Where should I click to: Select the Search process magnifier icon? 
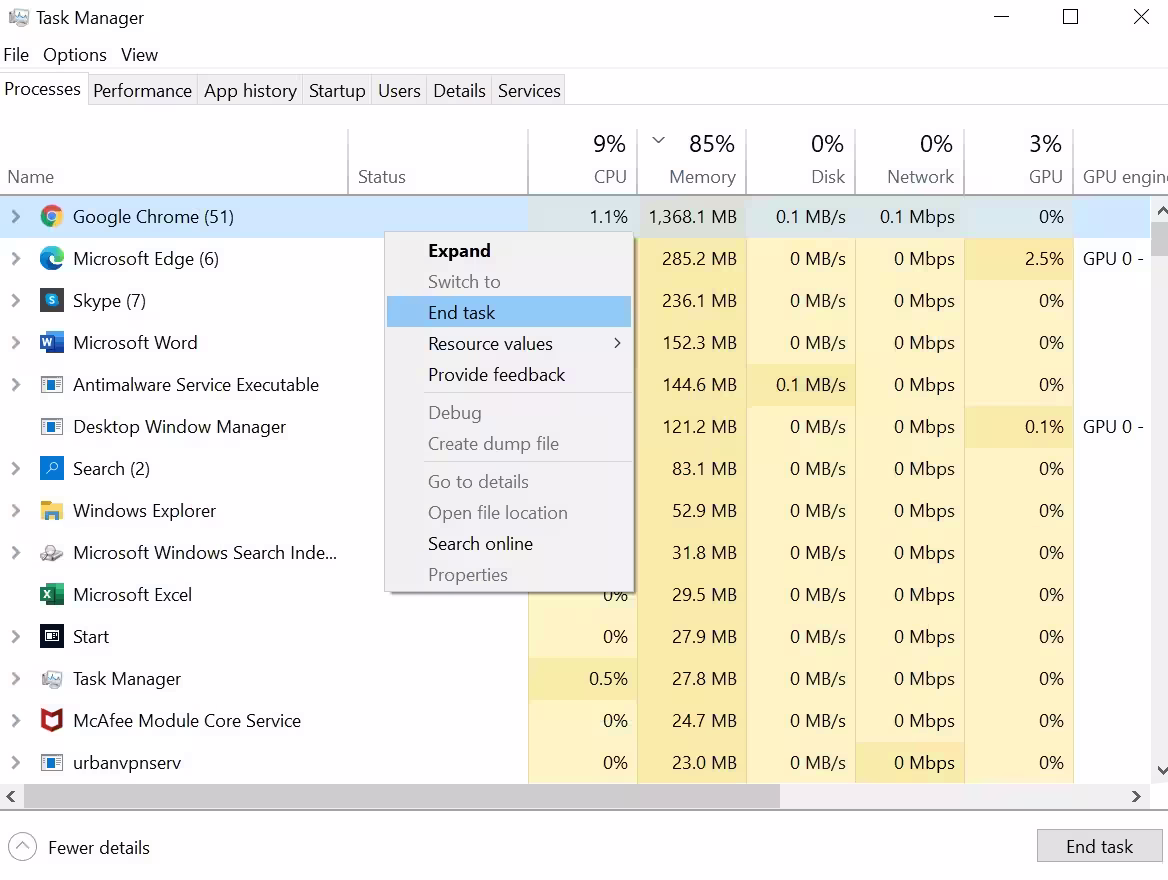(x=51, y=469)
